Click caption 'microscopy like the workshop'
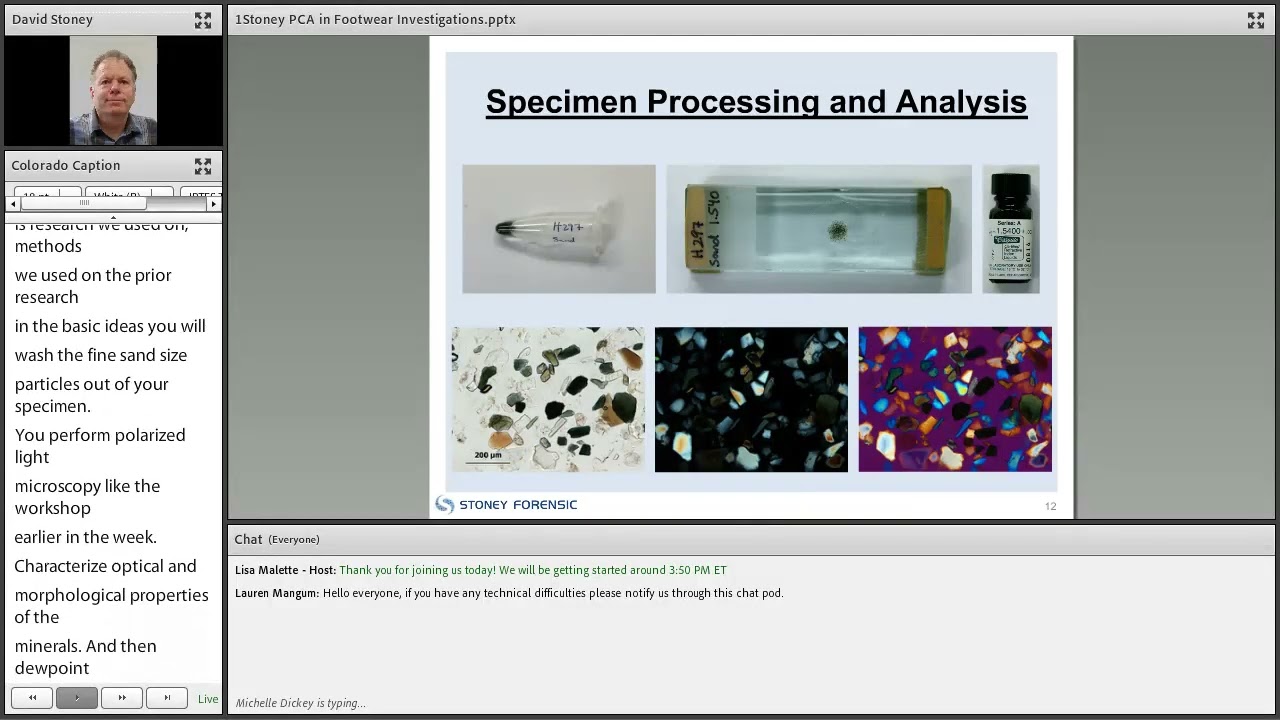This screenshot has height=720, width=1280. [x=87, y=497]
